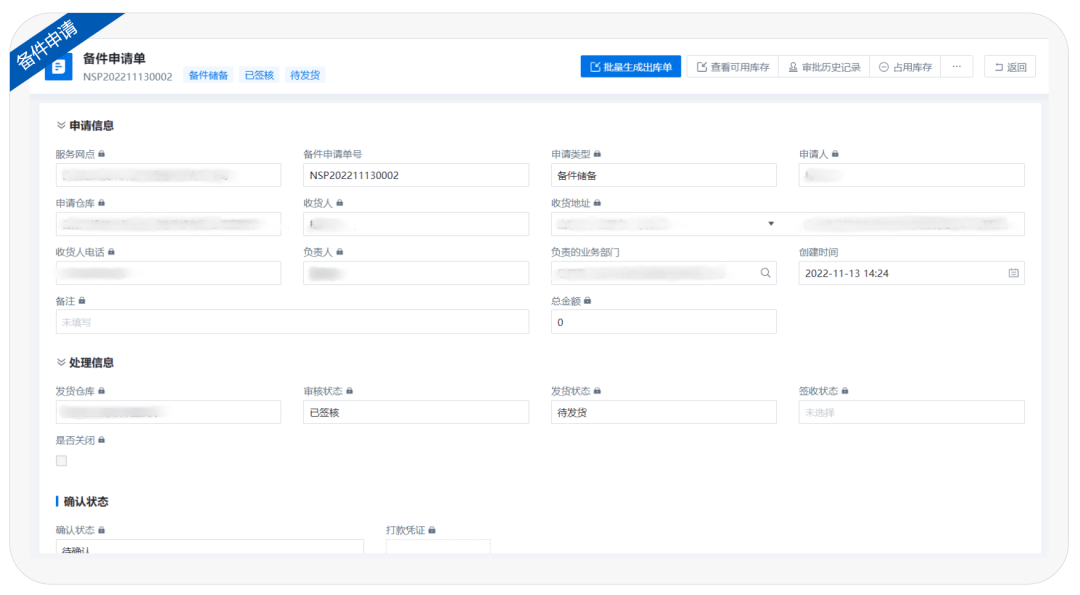Click 占用库存 toolbar button

[x=905, y=67]
